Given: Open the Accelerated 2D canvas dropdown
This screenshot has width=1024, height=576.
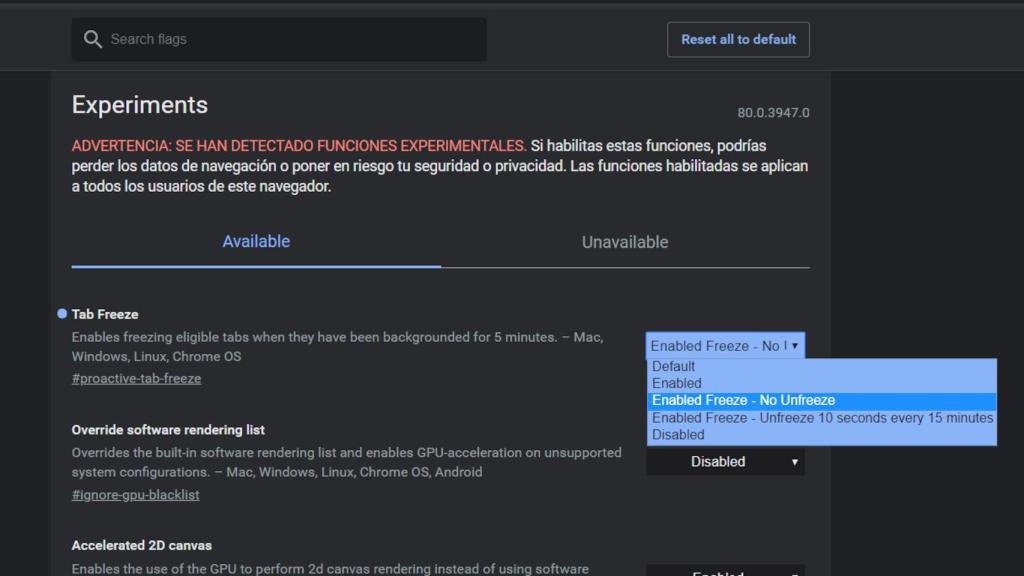Looking at the screenshot, I should coord(725,572).
